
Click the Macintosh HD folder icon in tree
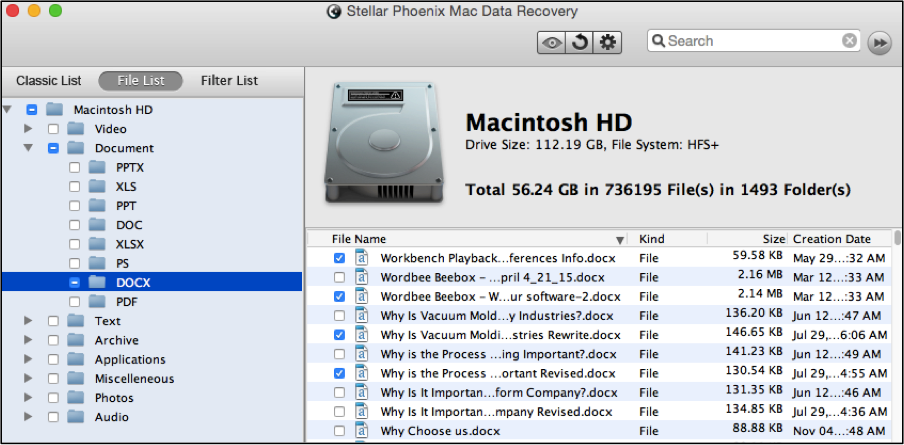(54, 110)
